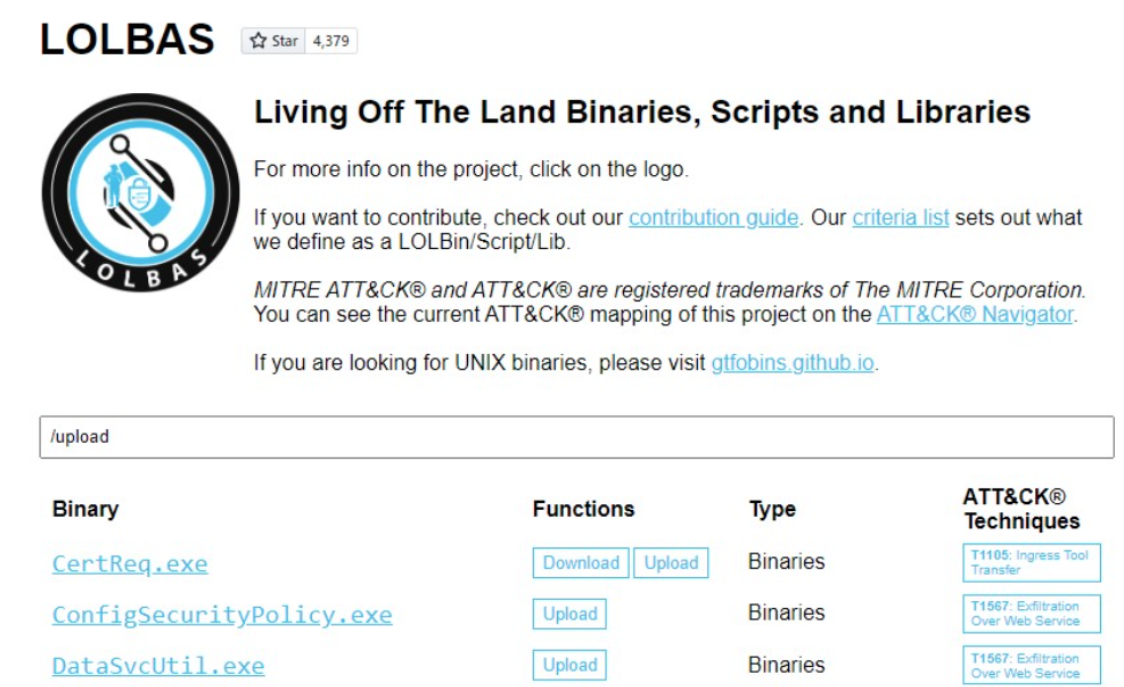Click the T1567 tag for ConfigSecurityPolicy.exe
Image resolution: width=1124 pixels, height=687 pixels.
[x=1031, y=614]
